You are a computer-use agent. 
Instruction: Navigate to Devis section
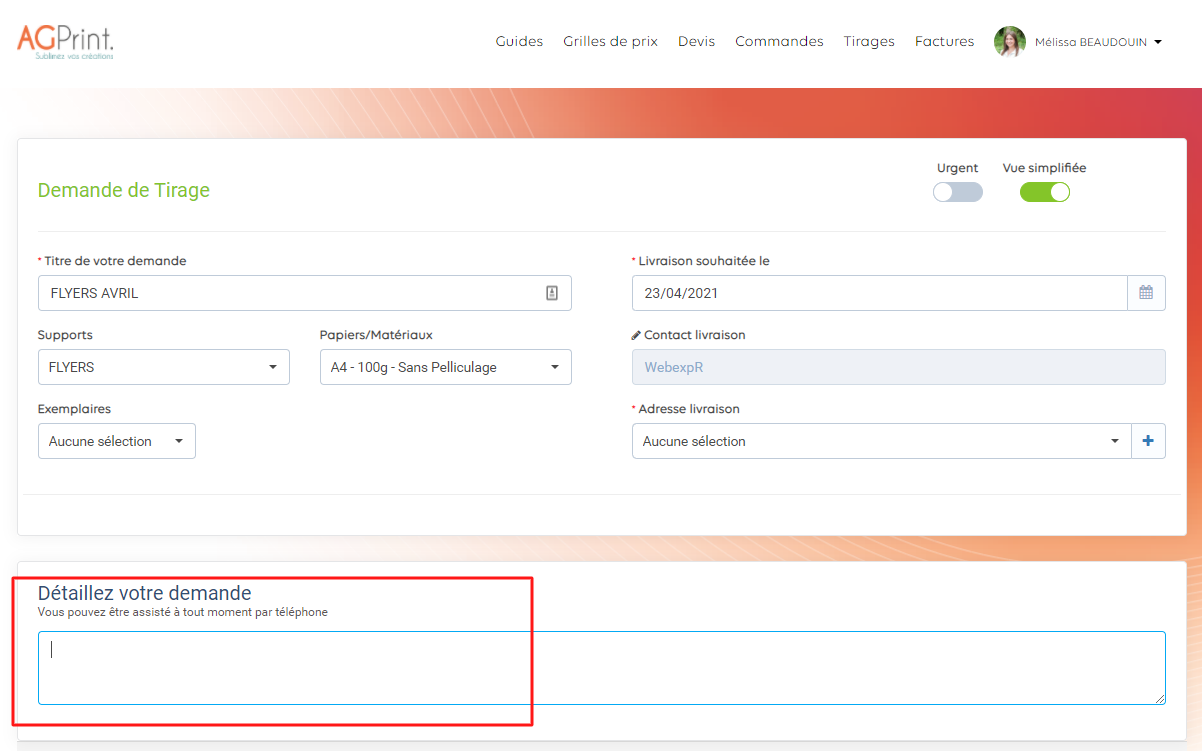[696, 41]
